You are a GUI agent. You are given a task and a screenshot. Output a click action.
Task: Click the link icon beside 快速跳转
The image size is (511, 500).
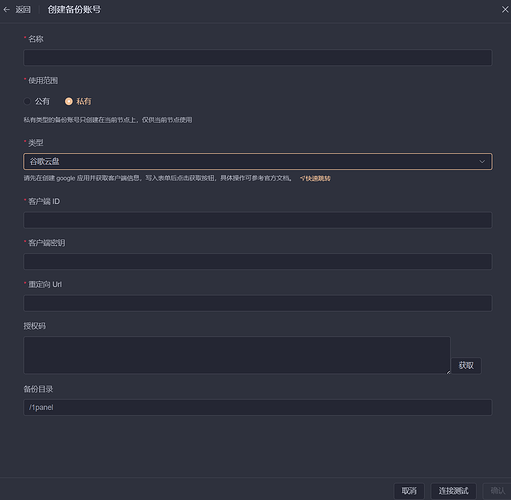tap(302, 179)
